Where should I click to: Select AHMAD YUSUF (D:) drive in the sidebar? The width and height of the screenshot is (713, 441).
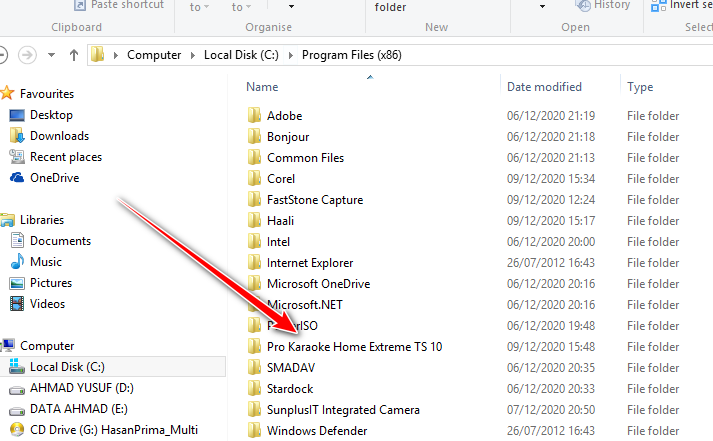pyautogui.click(x=82, y=388)
